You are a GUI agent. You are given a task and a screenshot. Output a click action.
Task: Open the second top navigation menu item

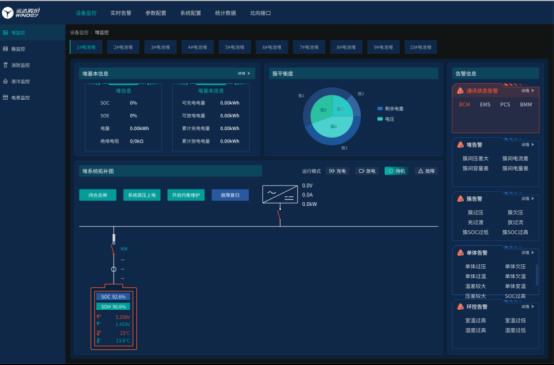click(121, 13)
